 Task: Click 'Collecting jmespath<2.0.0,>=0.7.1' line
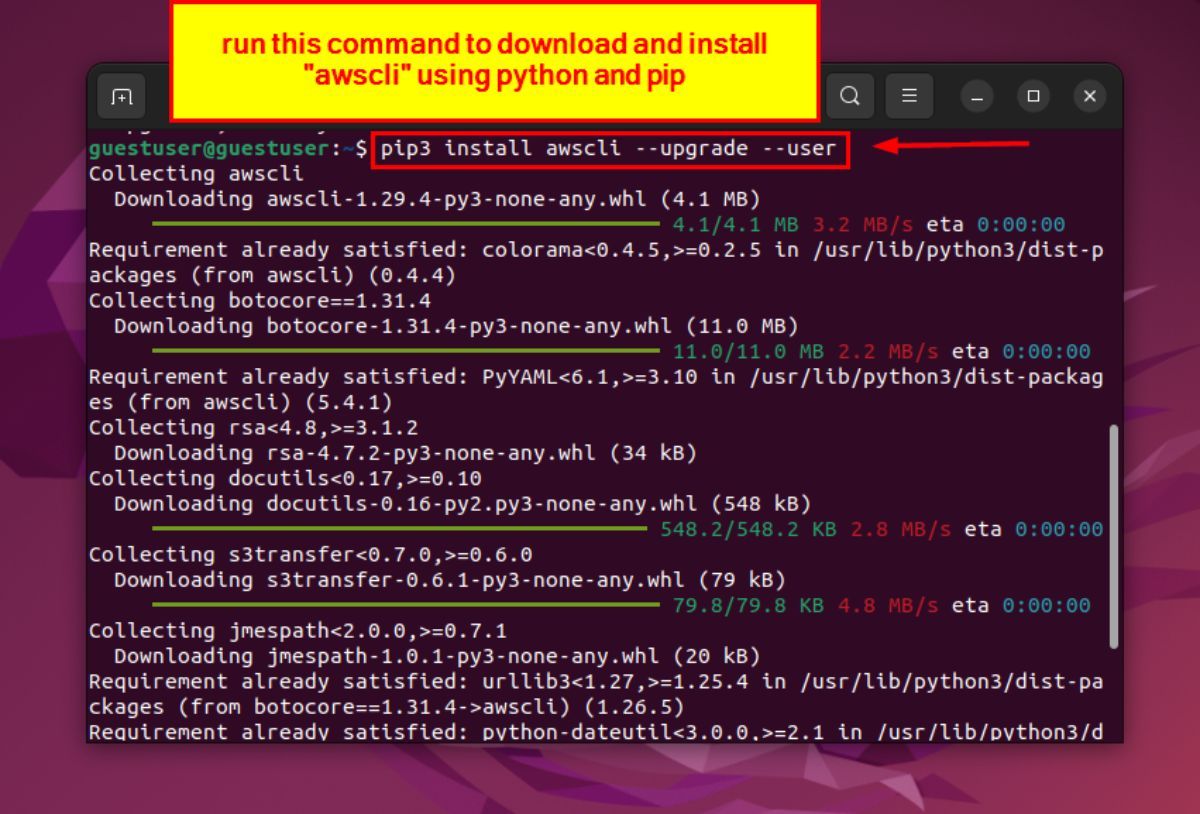[298, 631]
